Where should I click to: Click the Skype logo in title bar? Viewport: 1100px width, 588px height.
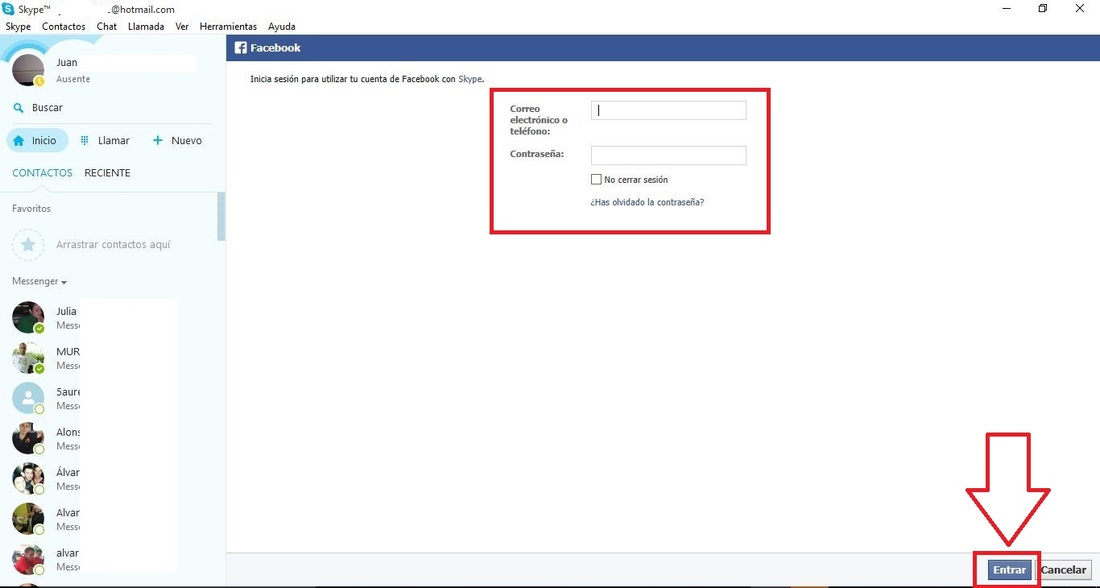pyautogui.click(x=8, y=9)
